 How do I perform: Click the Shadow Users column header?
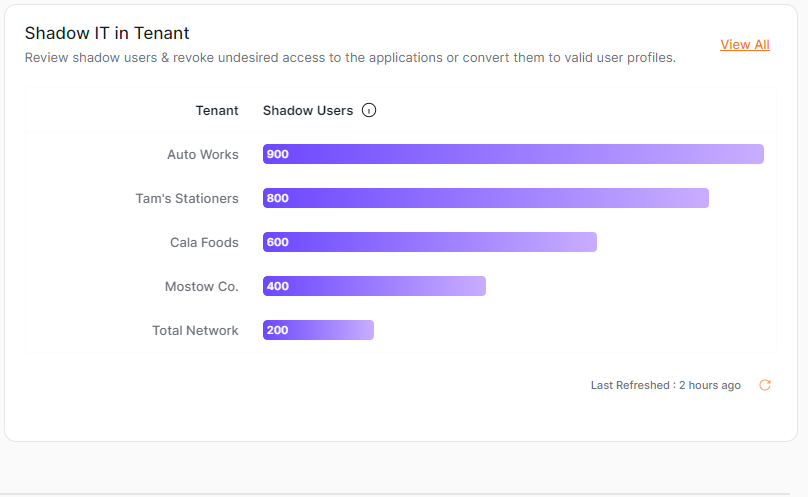(x=307, y=111)
